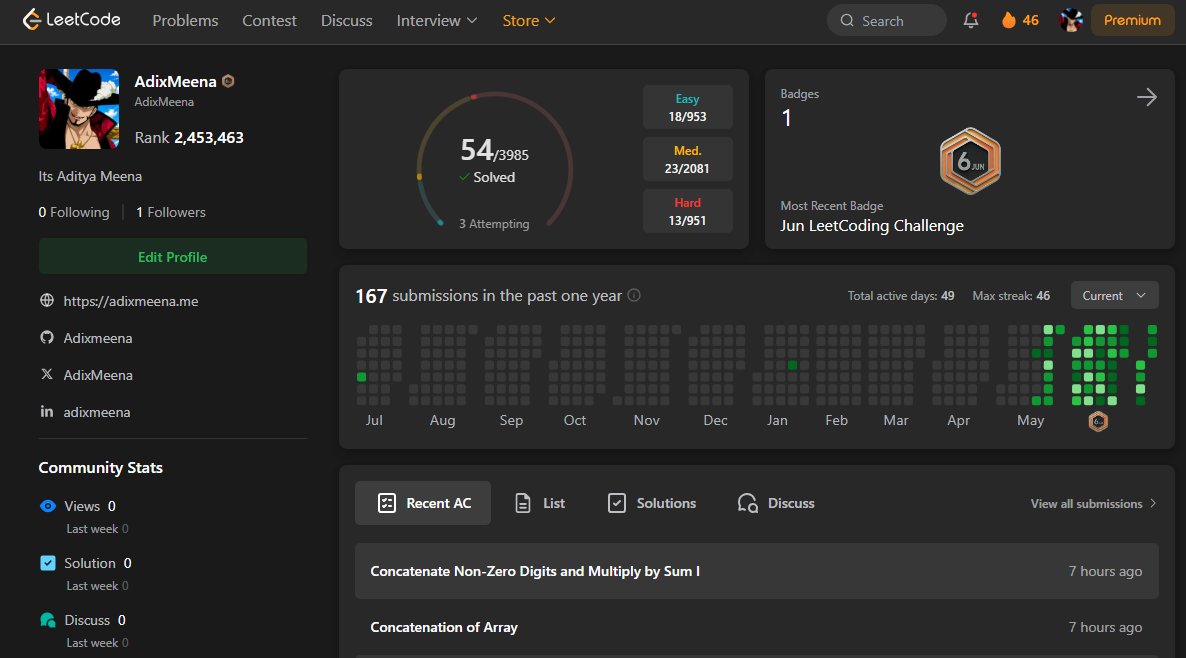Switch to the Recent AC tab

[423, 503]
